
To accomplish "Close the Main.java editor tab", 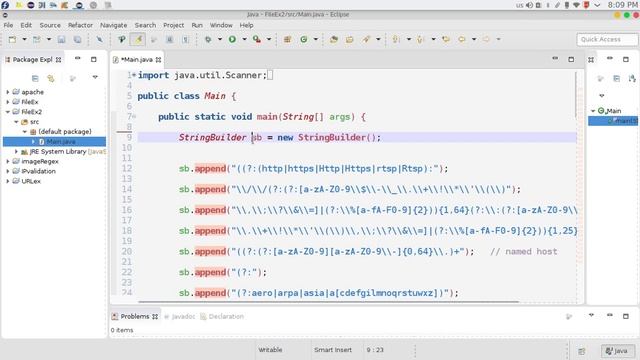I will tap(158, 60).
